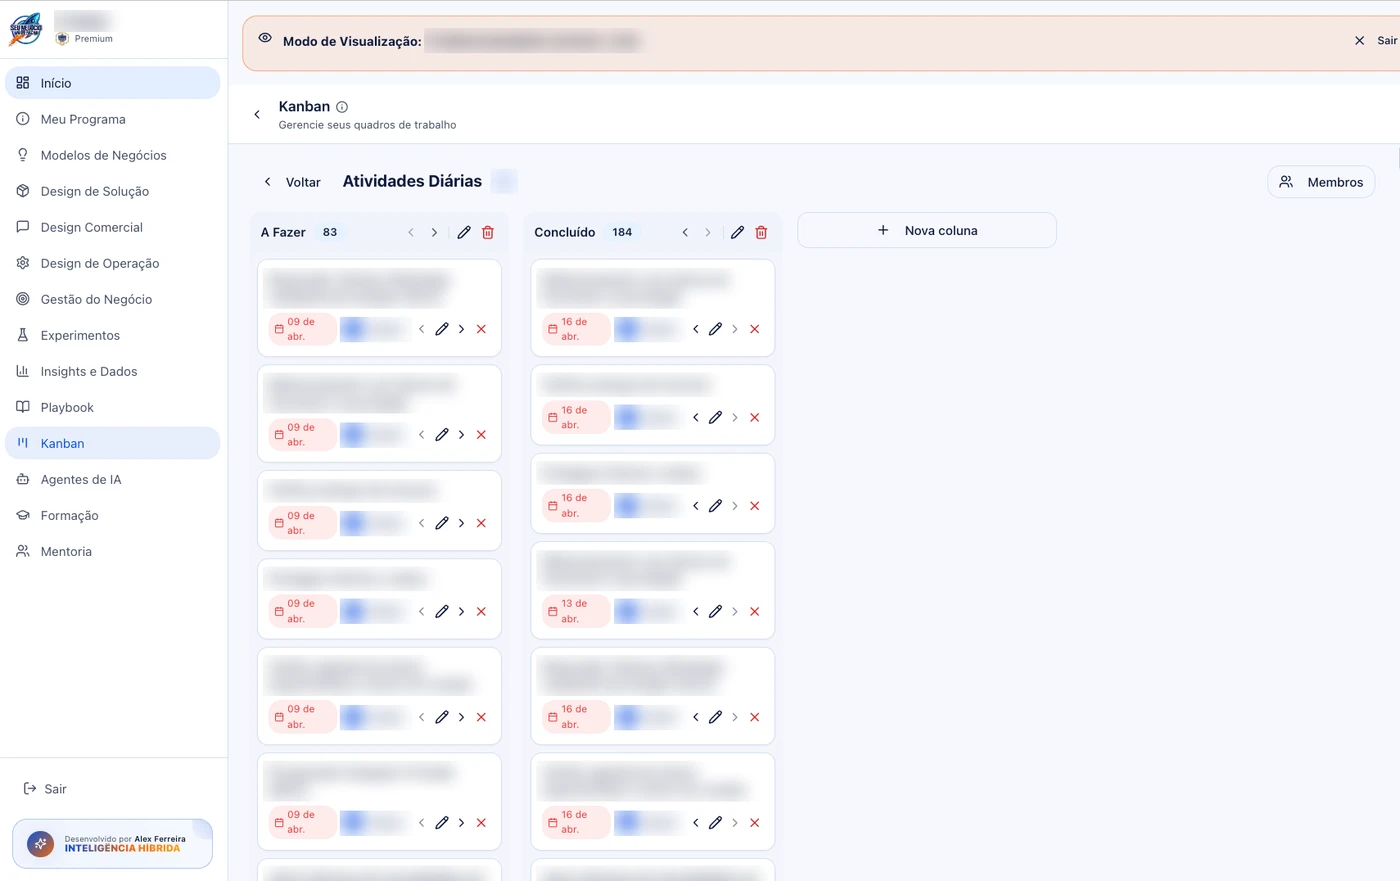Edit the A Fazer column name
1400x881 pixels.
click(x=464, y=232)
